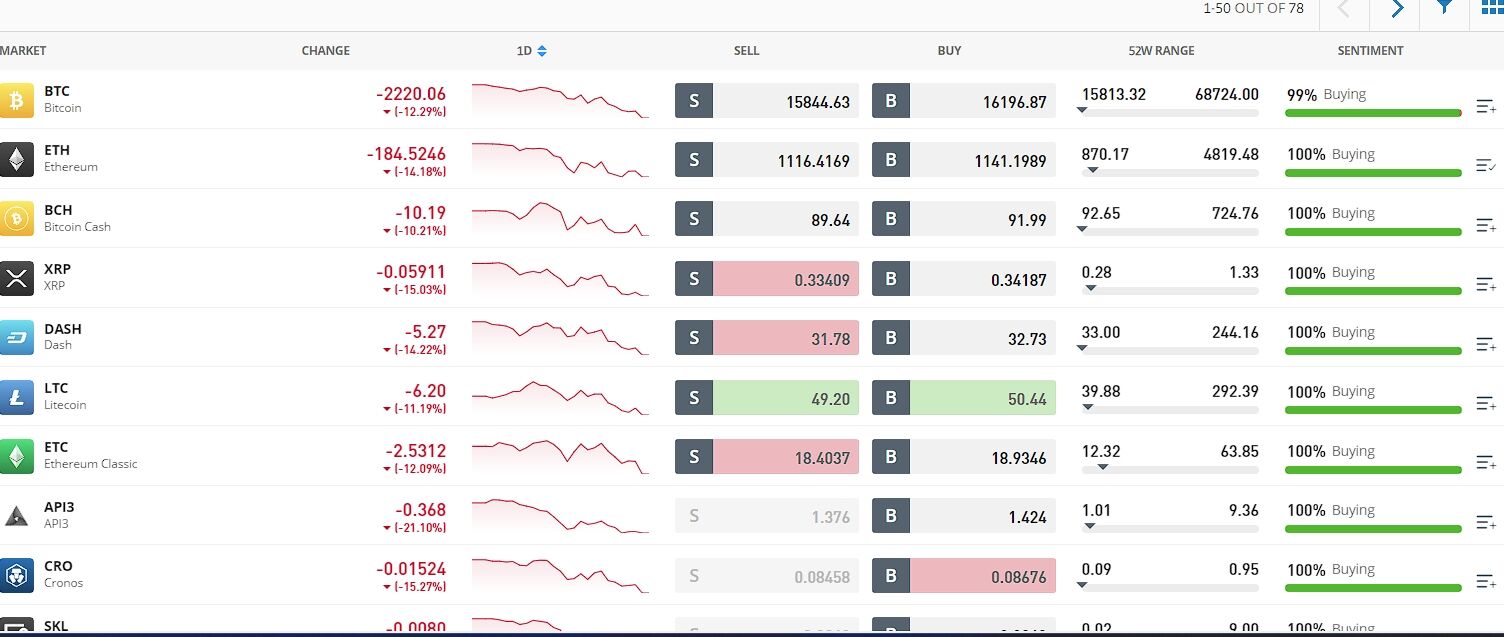
Task: Click the Bitcoin coin icon
Action: click(16, 100)
